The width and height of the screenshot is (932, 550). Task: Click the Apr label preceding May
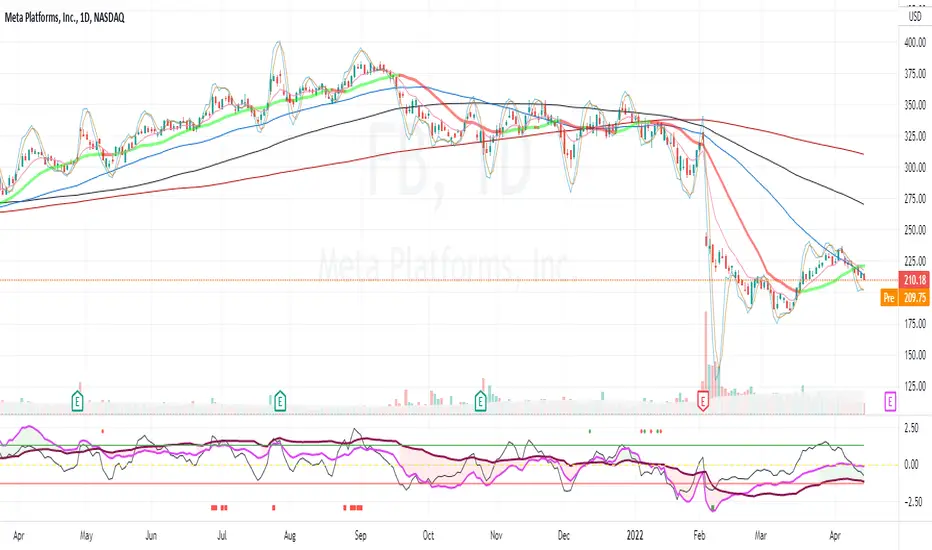click(18, 536)
